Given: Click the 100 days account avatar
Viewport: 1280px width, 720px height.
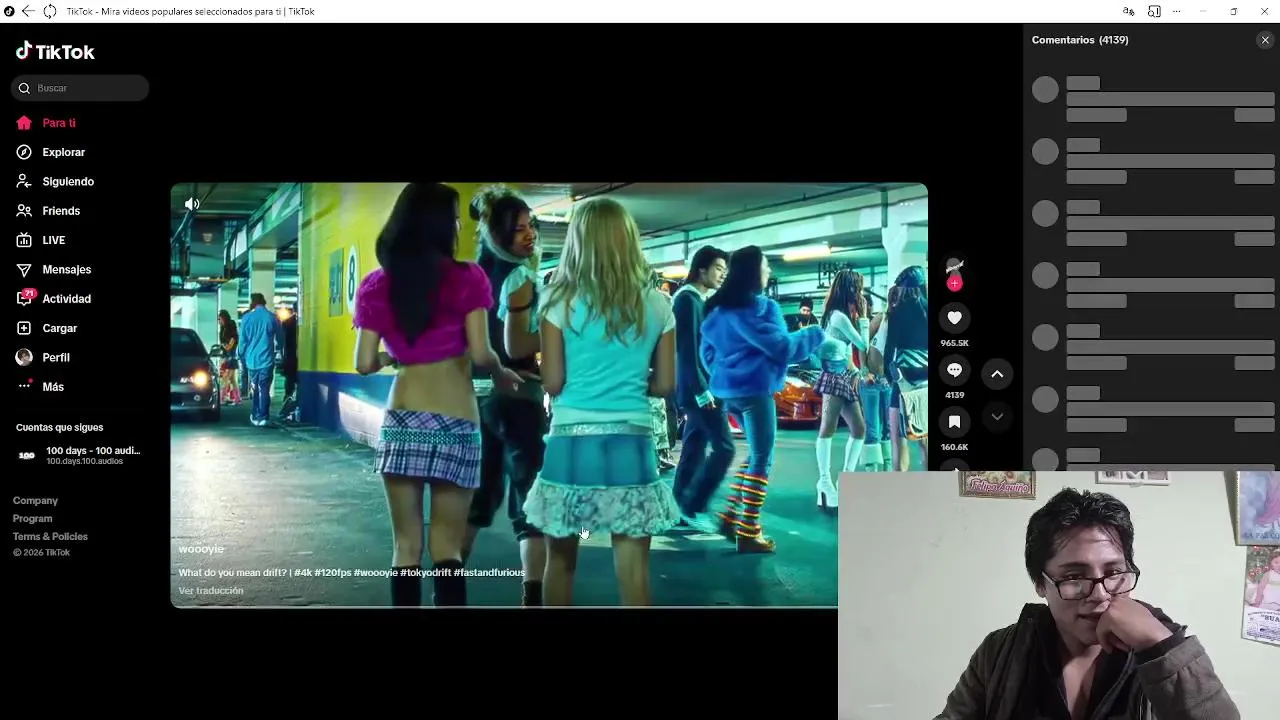Looking at the screenshot, I should [27, 456].
